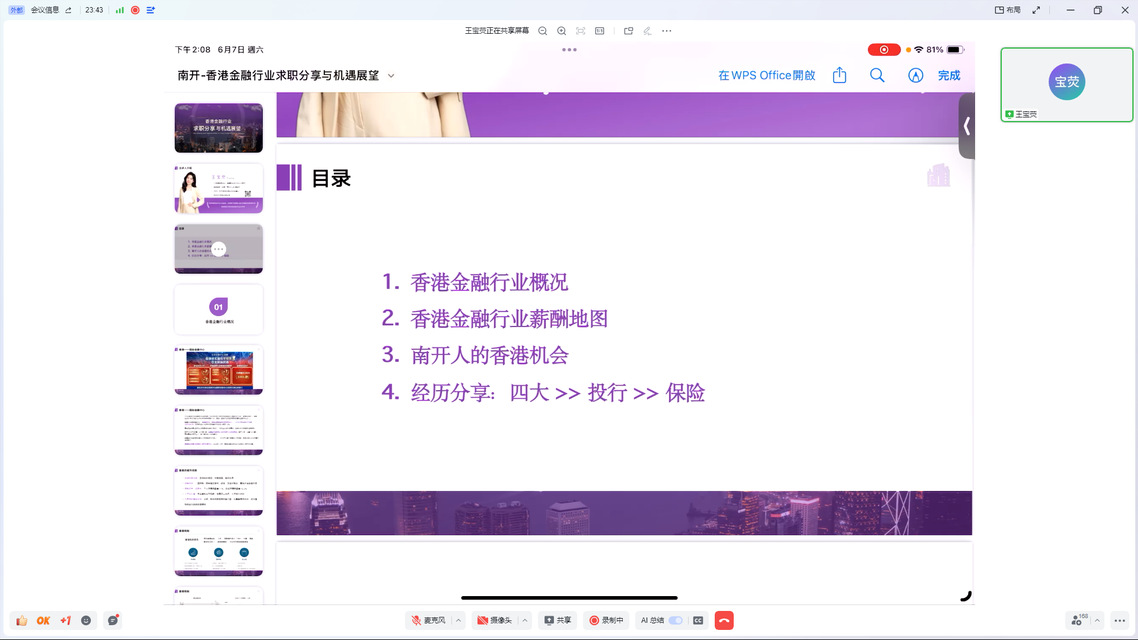Open the 会议信息 meeting info
The image size is (1138, 640).
[50, 10]
